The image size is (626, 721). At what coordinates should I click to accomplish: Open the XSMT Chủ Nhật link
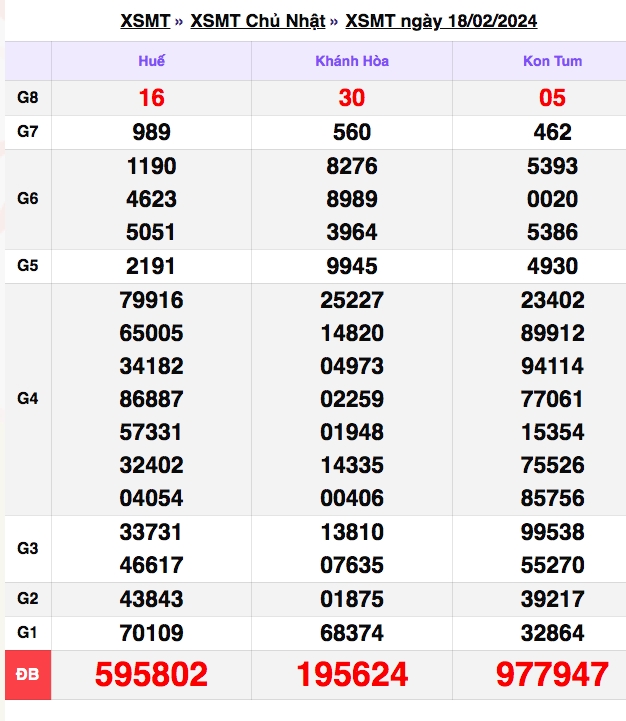pyautogui.click(x=258, y=21)
